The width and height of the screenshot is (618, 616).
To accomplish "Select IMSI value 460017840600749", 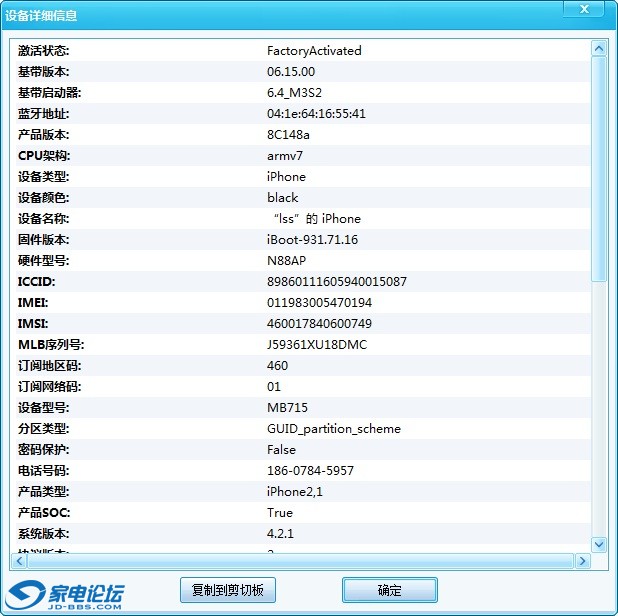I will [x=319, y=324].
